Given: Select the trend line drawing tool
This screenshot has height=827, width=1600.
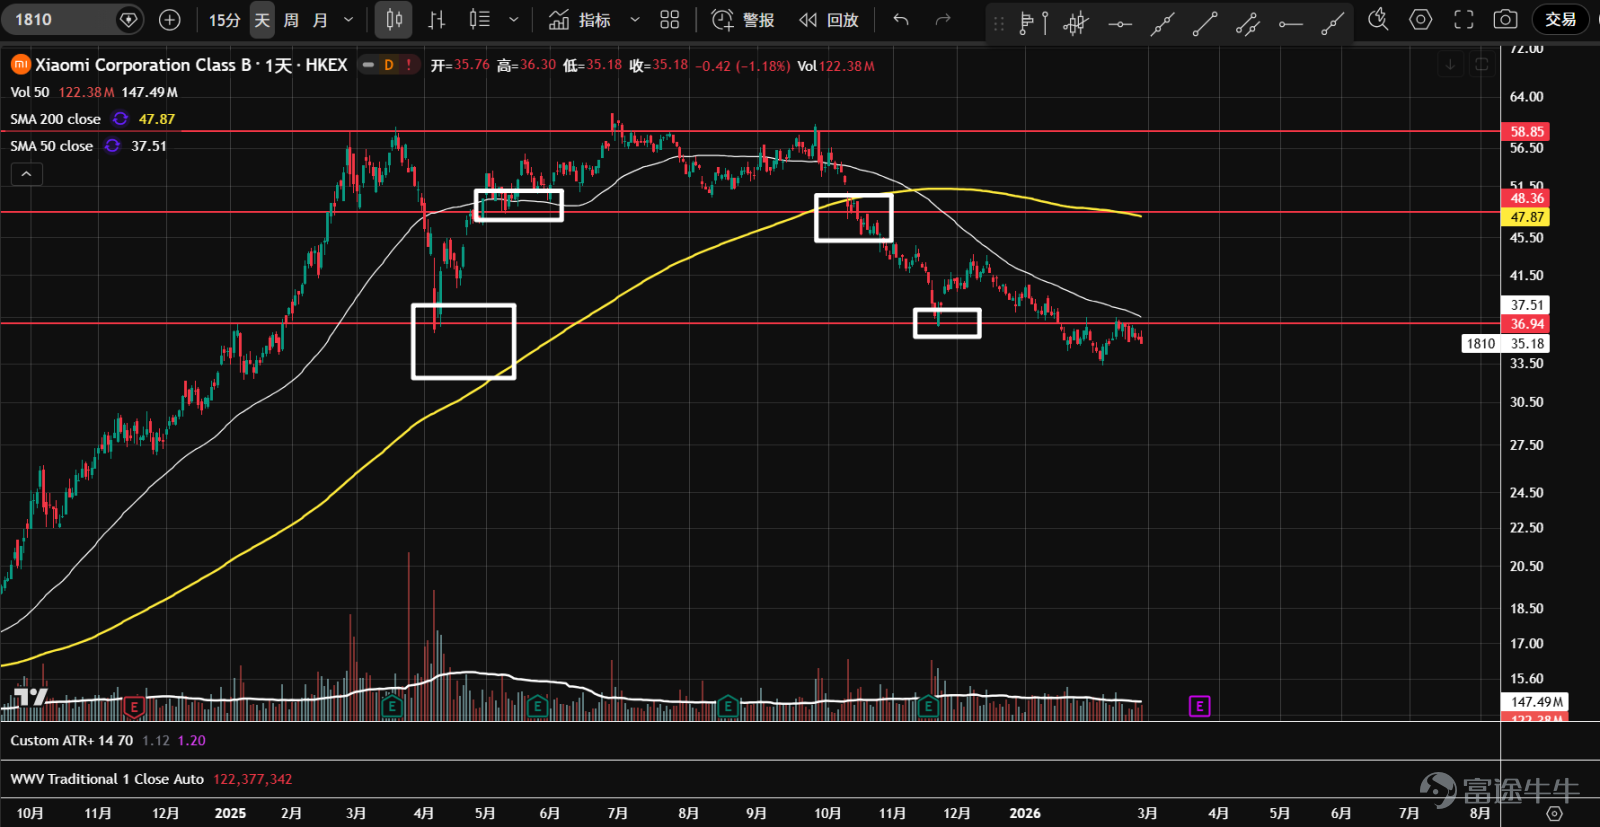Looking at the screenshot, I should 1205,23.
